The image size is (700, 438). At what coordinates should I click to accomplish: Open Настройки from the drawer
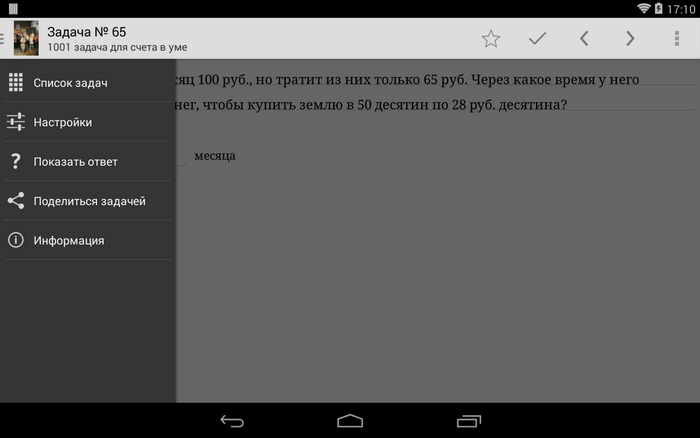pos(88,122)
